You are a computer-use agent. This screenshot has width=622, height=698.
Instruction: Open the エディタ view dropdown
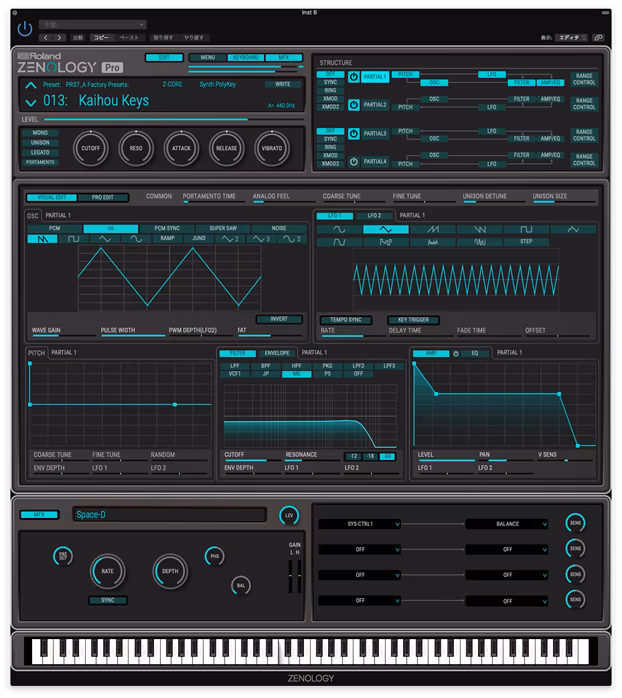573,38
